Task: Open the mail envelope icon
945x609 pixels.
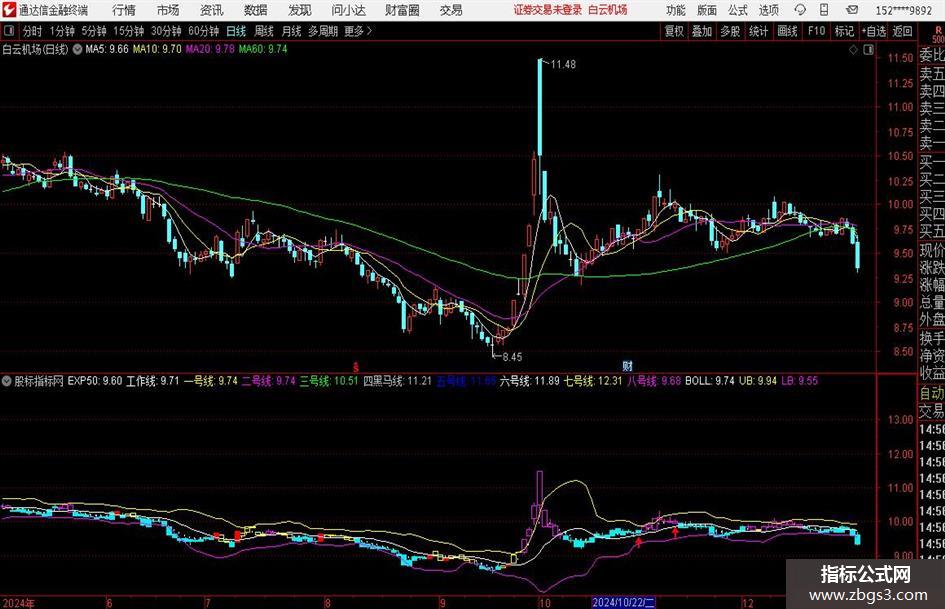Action: (x=852, y=10)
